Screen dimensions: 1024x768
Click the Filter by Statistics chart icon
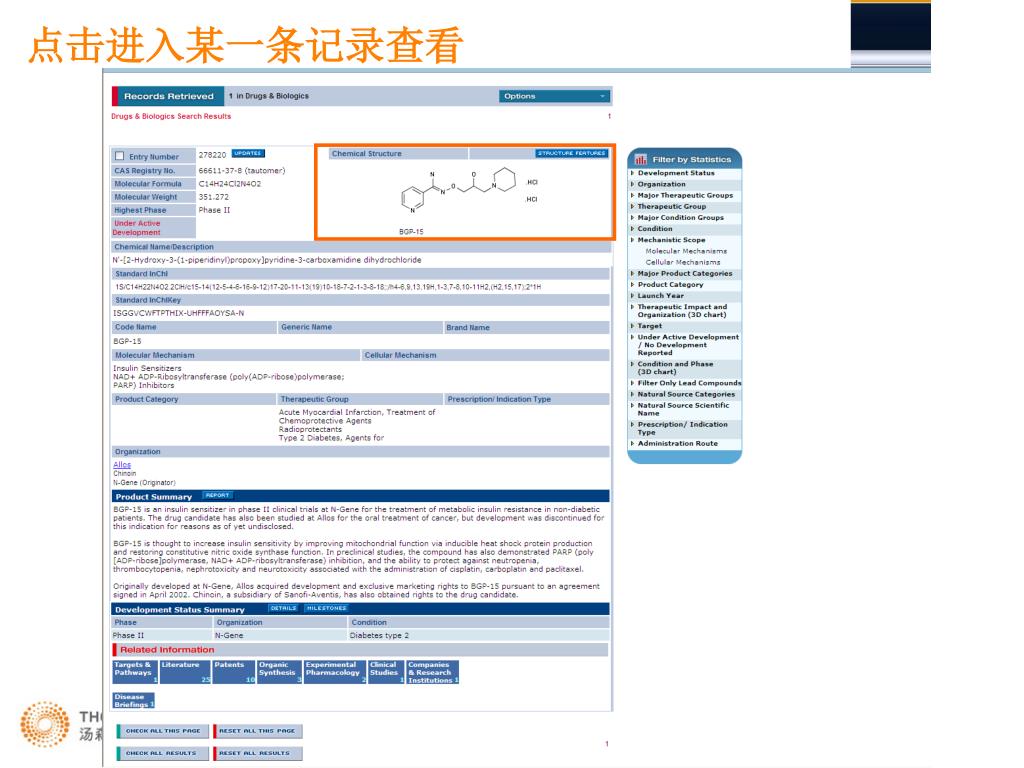[641, 159]
